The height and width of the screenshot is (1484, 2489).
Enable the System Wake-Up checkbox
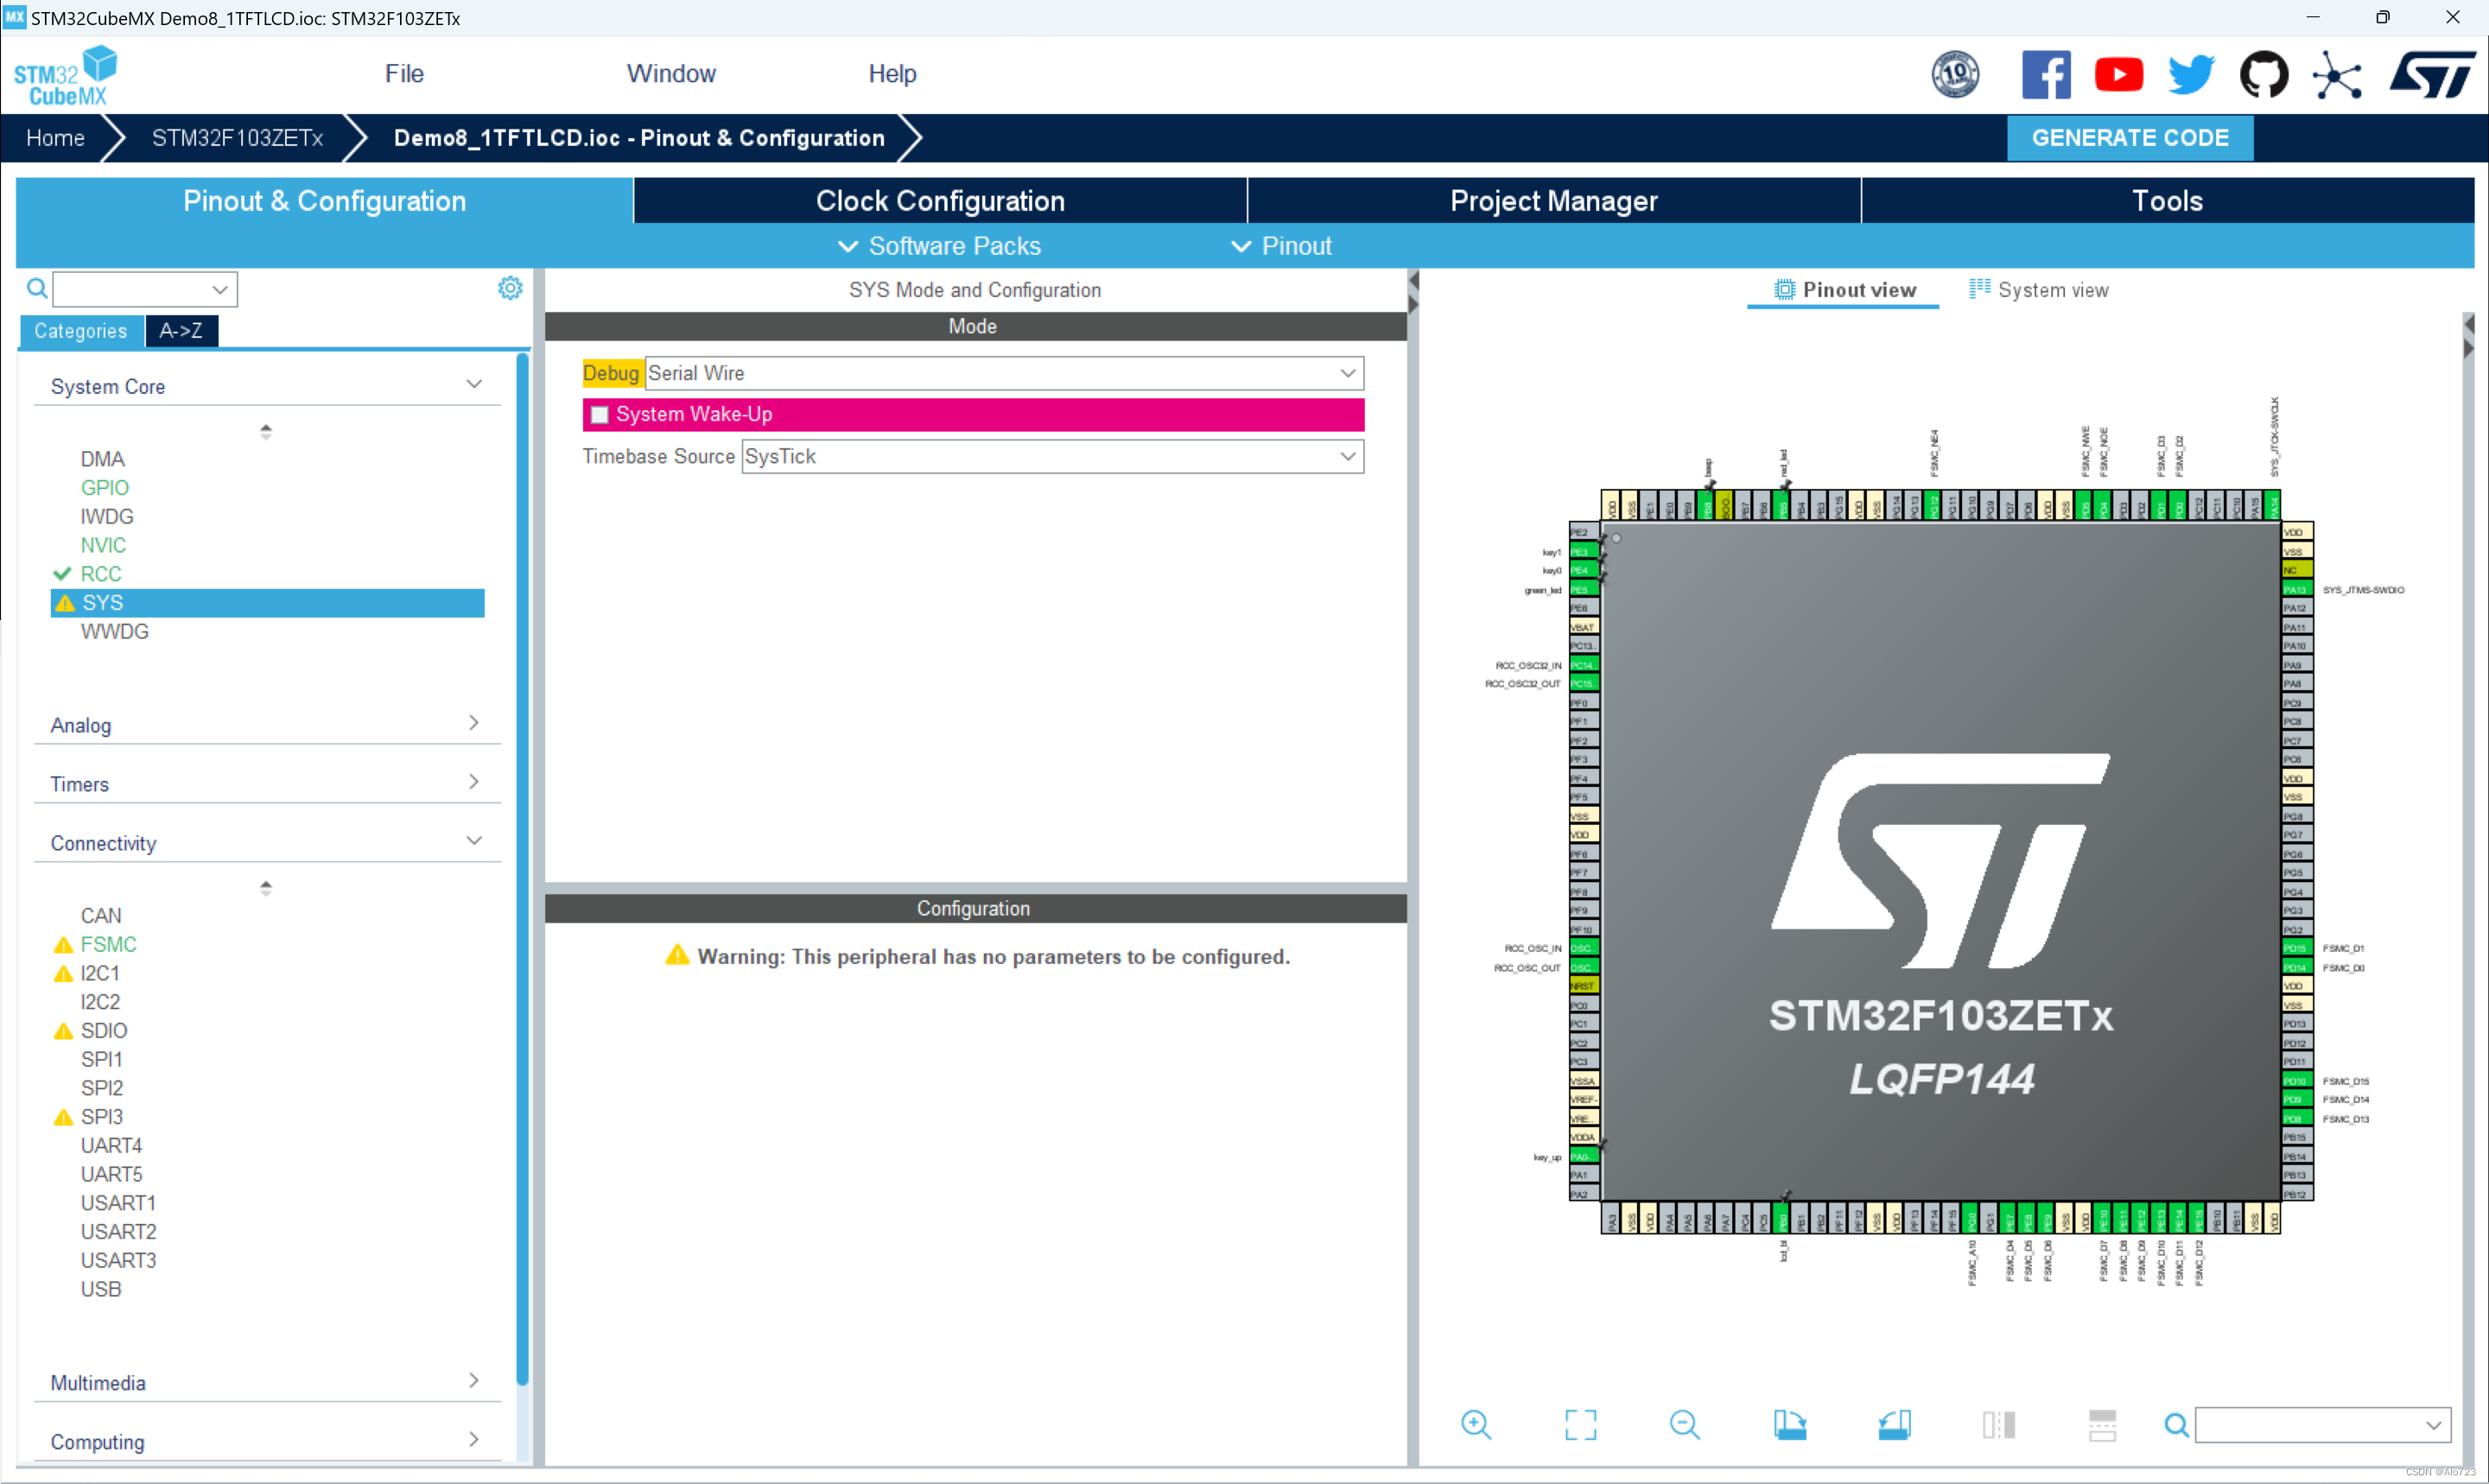click(600, 415)
